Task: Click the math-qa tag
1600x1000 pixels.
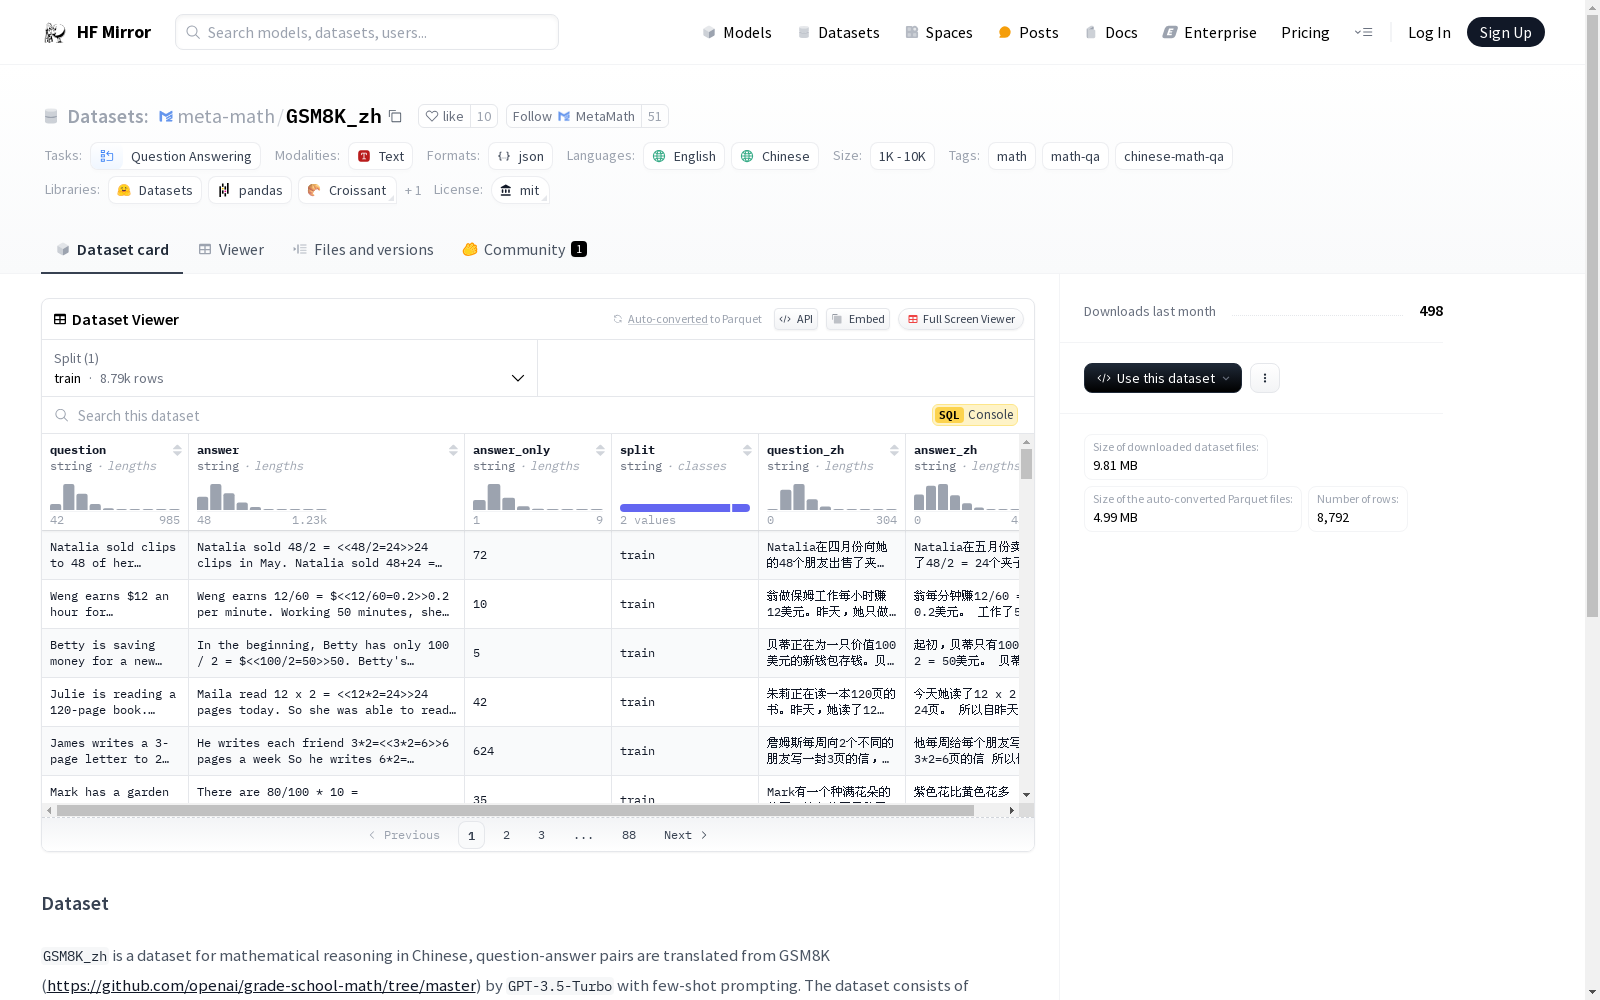Action: point(1075,156)
